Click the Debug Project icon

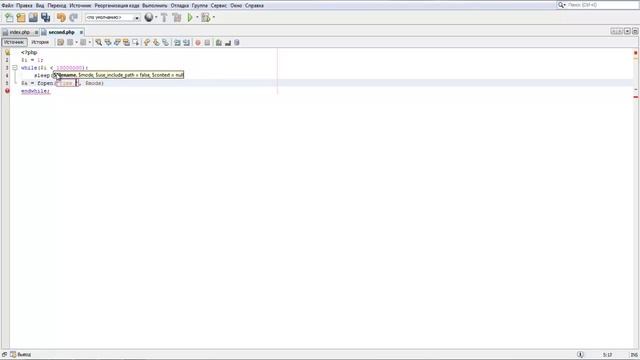click(x=206, y=18)
